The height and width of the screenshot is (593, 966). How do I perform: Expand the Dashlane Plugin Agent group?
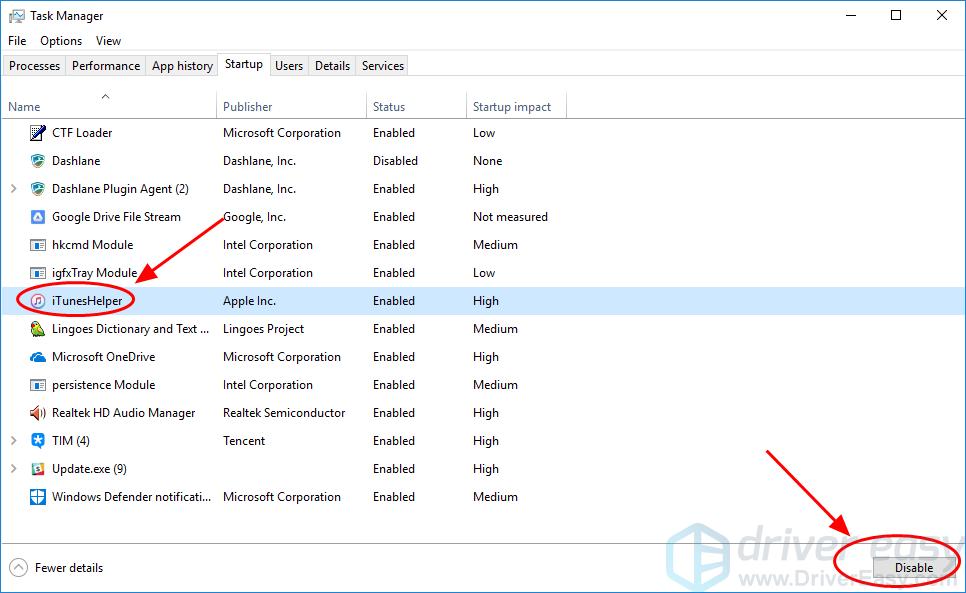[13, 189]
